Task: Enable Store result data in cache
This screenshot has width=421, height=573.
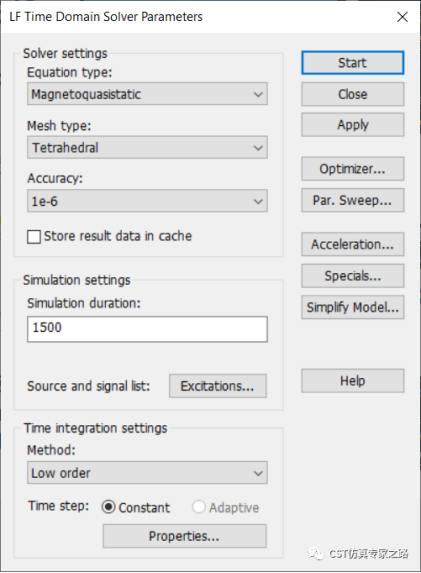Action: (34, 236)
